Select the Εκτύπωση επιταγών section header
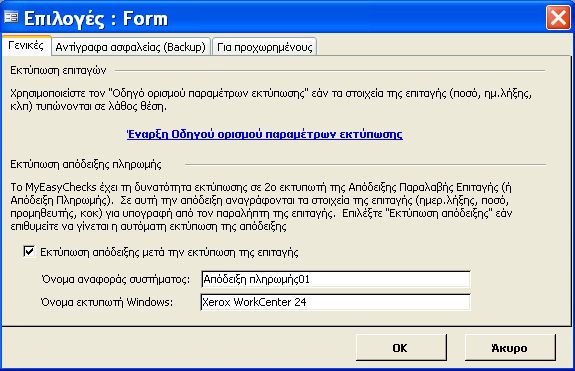Viewport: 575px width, 371px height. pyautogui.click(x=58, y=70)
